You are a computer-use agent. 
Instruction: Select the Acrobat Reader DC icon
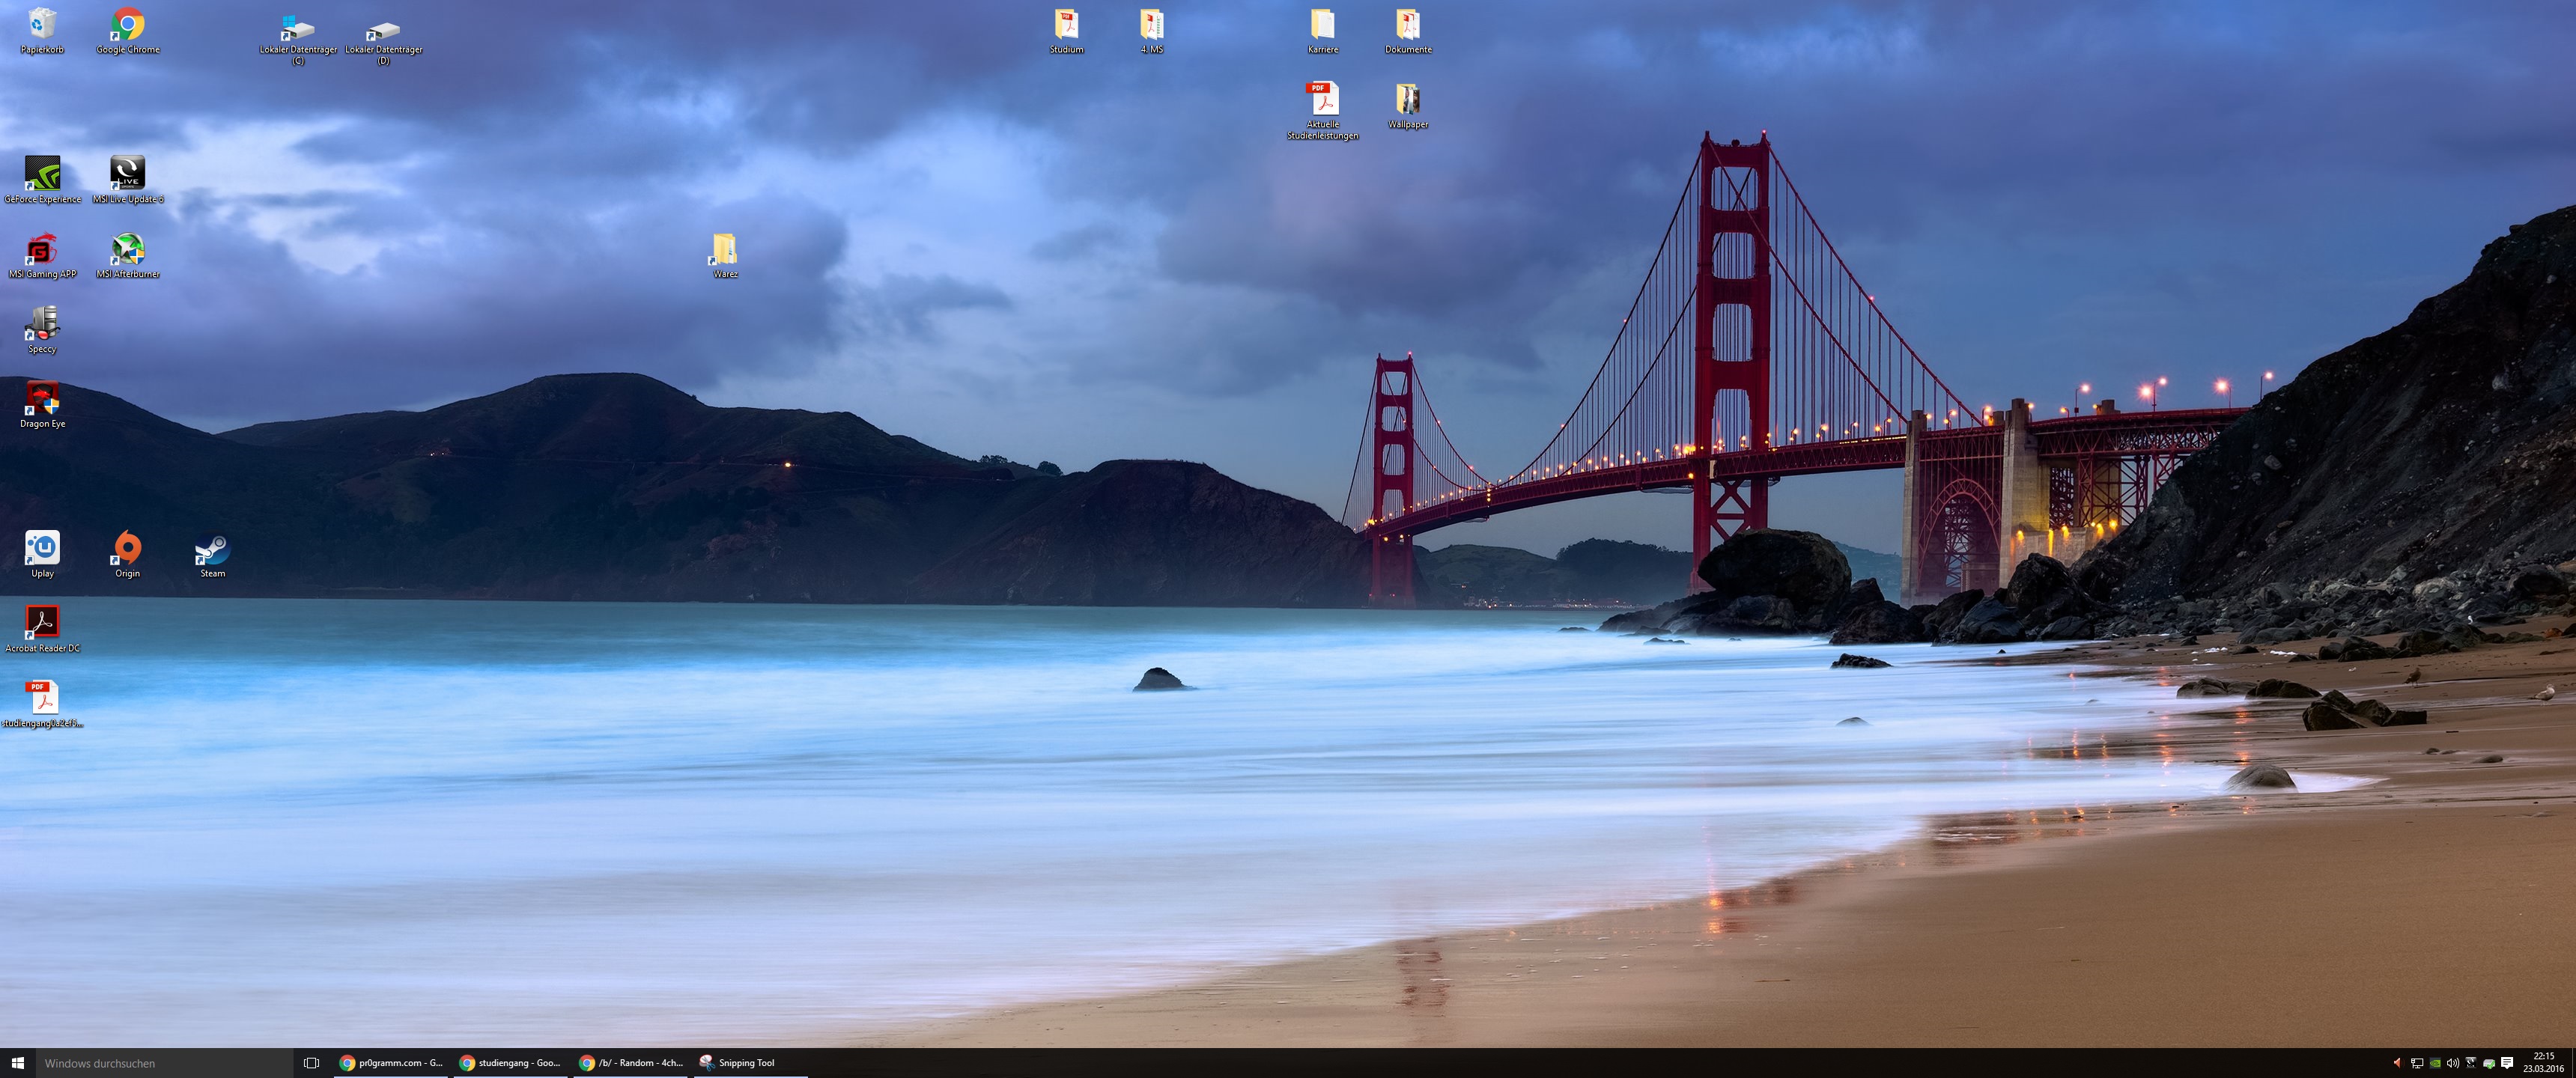pos(42,629)
